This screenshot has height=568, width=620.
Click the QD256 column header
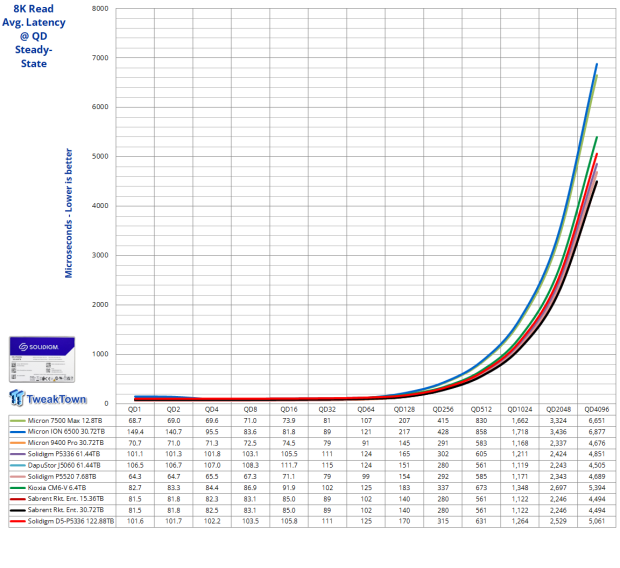[x=443, y=409]
